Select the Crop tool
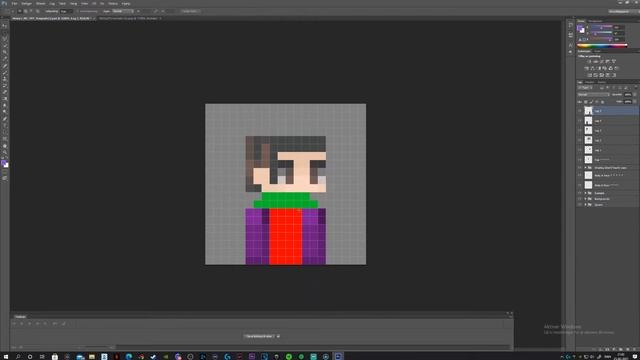This screenshot has width=640, height=360. (x=5, y=52)
